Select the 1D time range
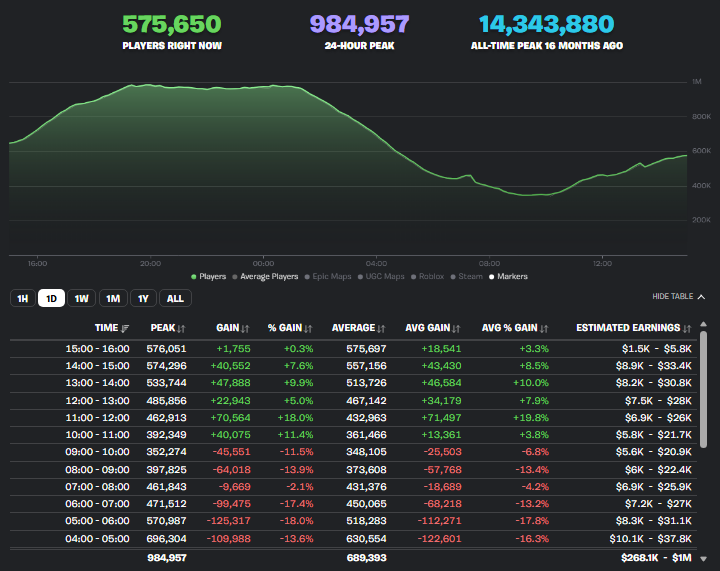The width and height of the screenshot is (720, 571). [x=51, y=298]
